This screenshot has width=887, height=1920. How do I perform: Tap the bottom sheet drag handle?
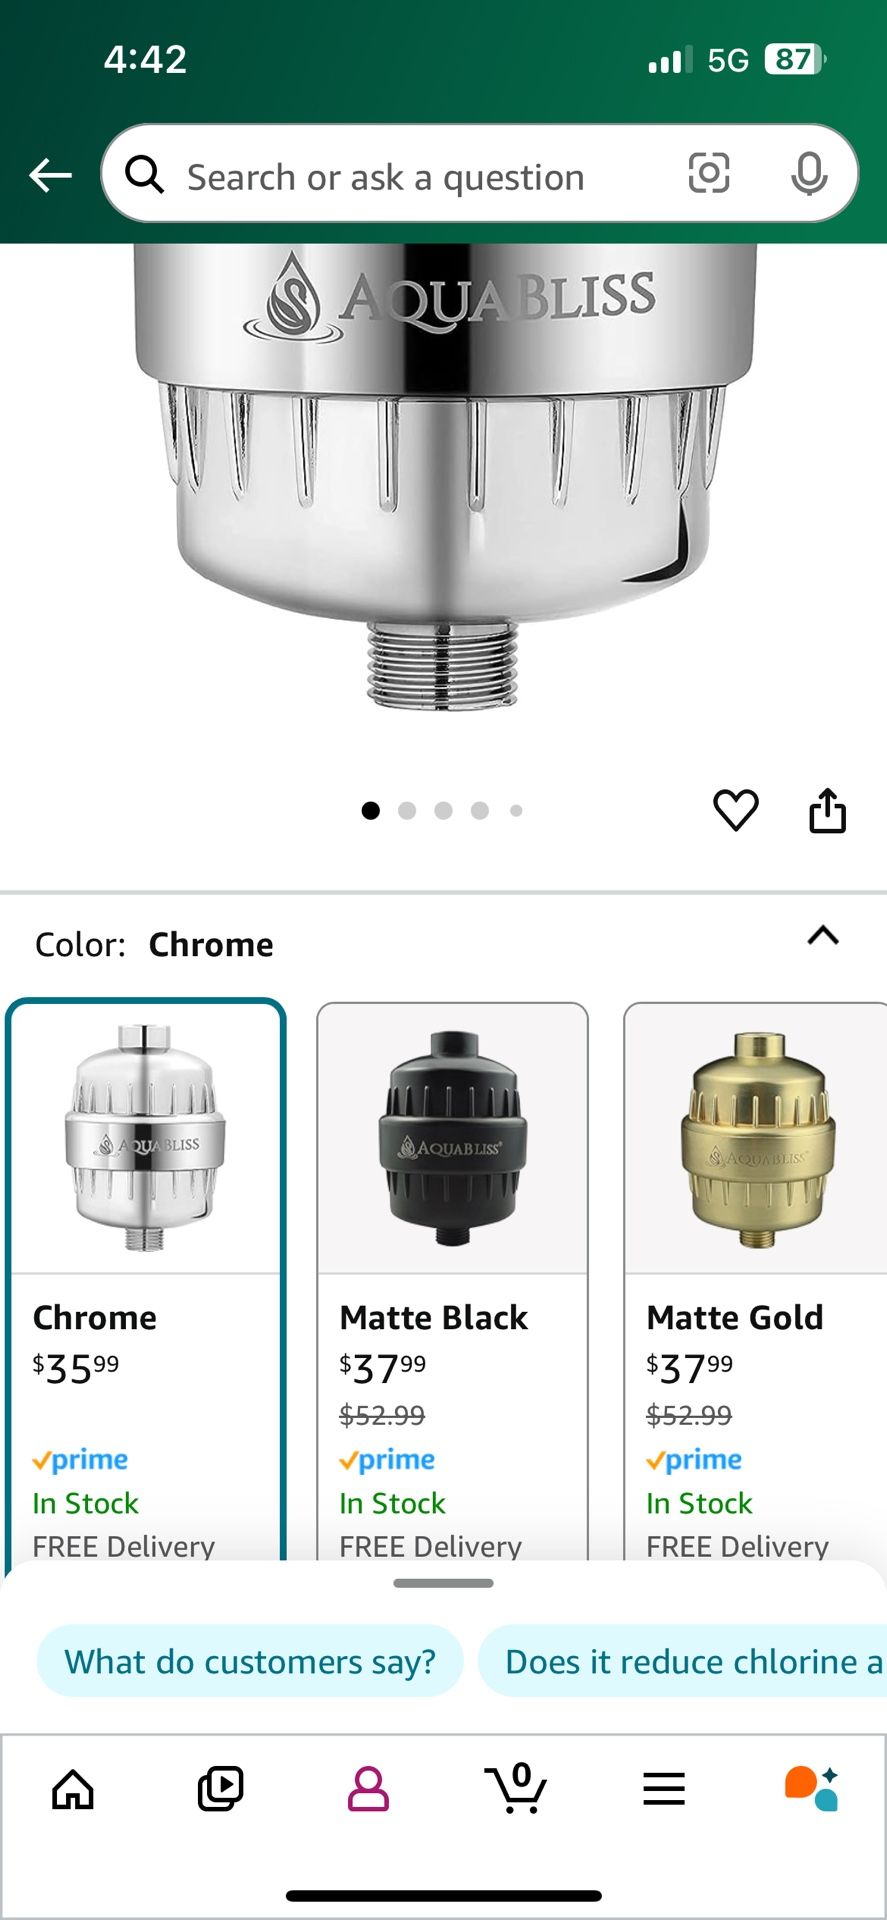tap(443, 1583)
